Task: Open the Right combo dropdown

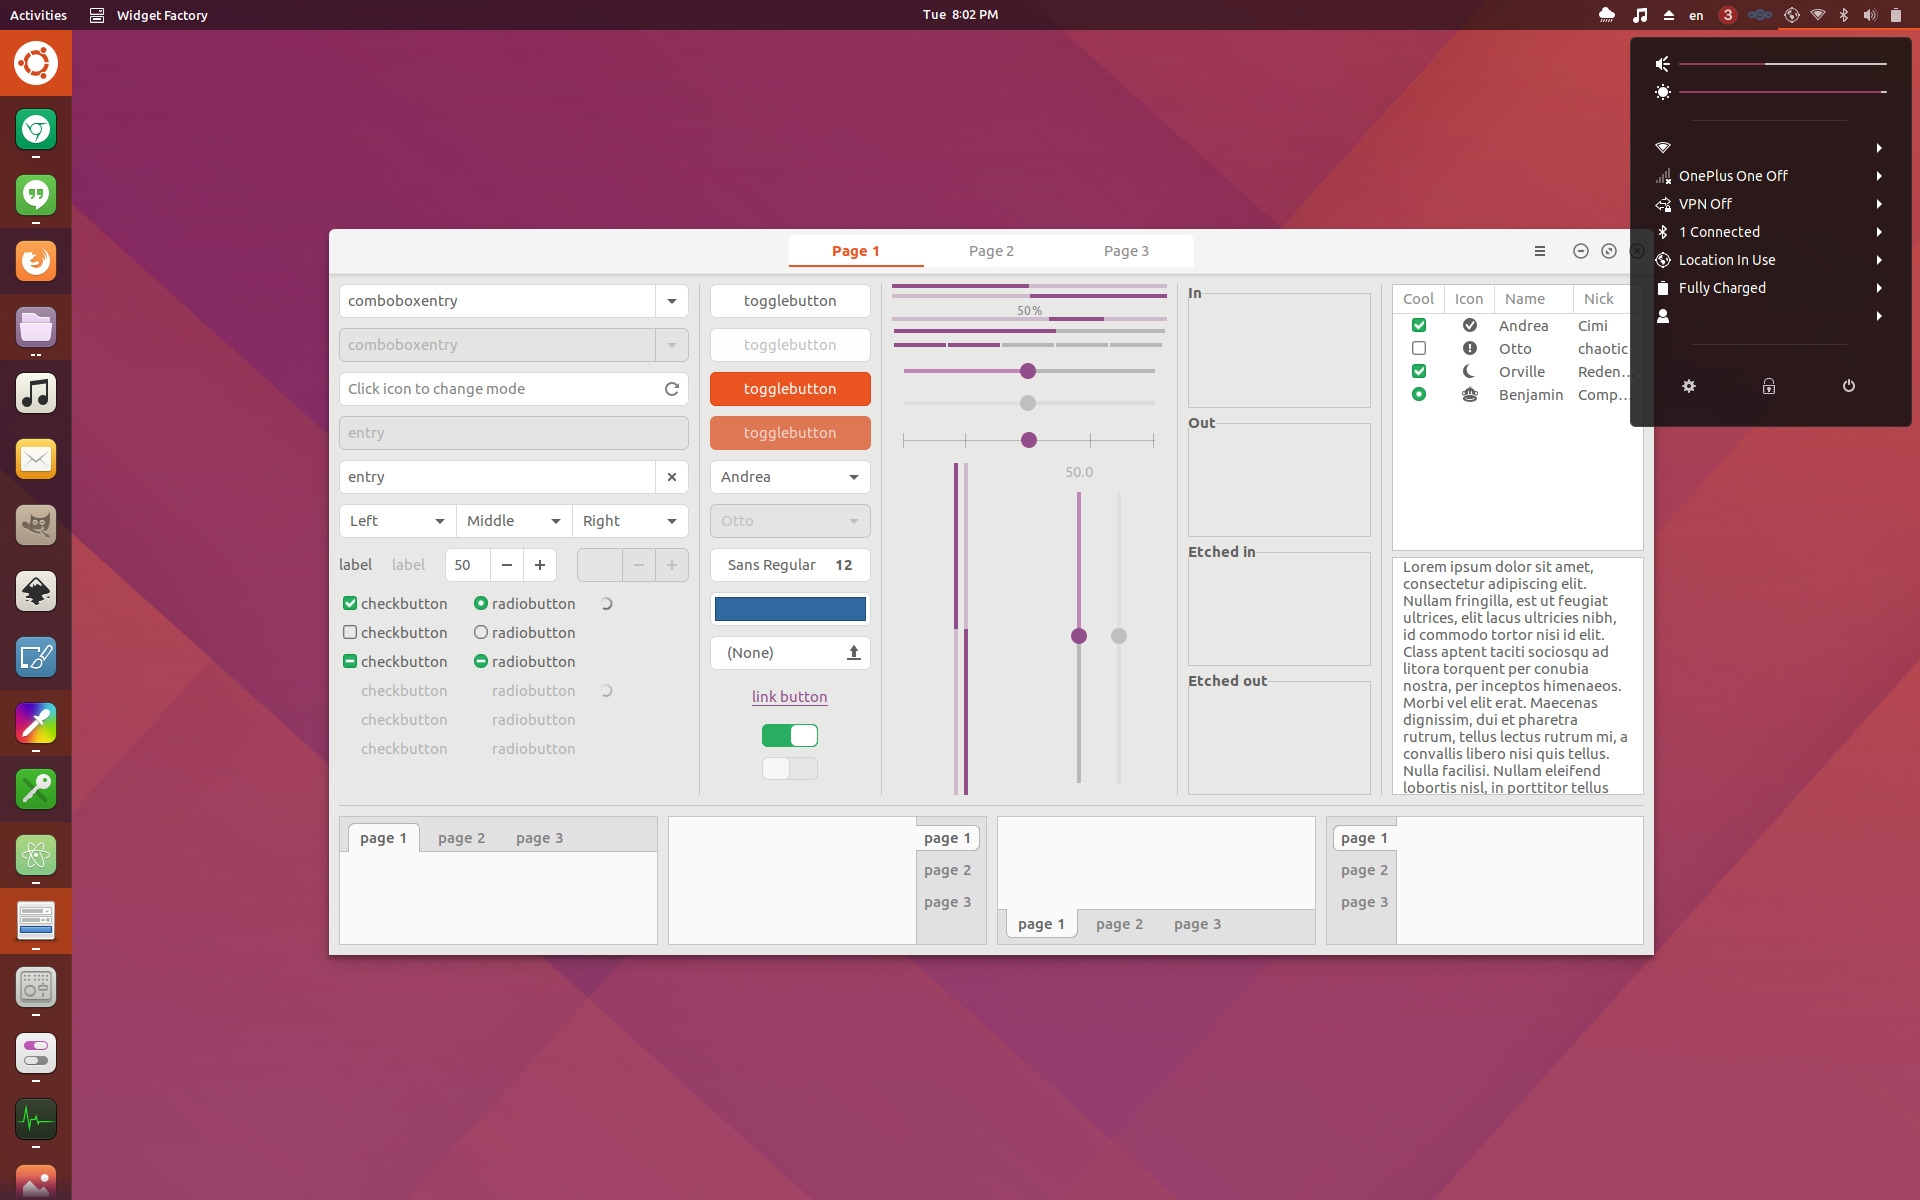Action: (x=630, y=521)
